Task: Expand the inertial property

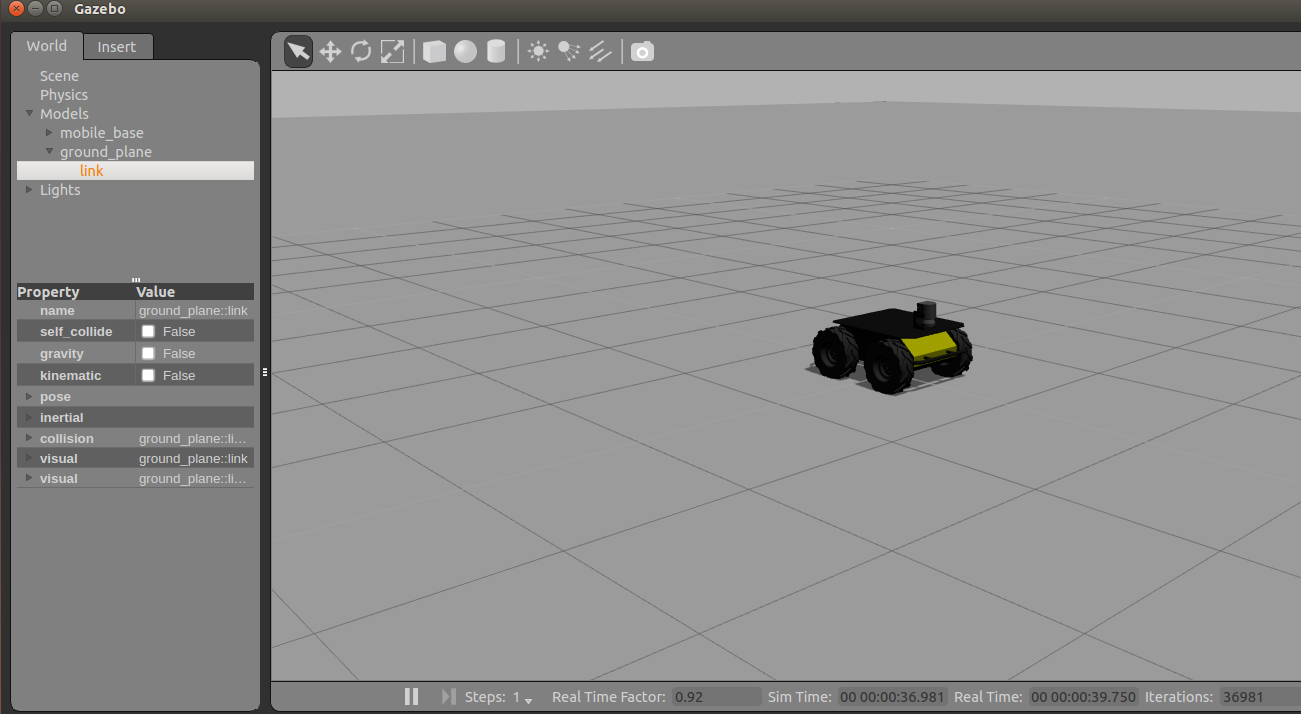Action: 29,418
